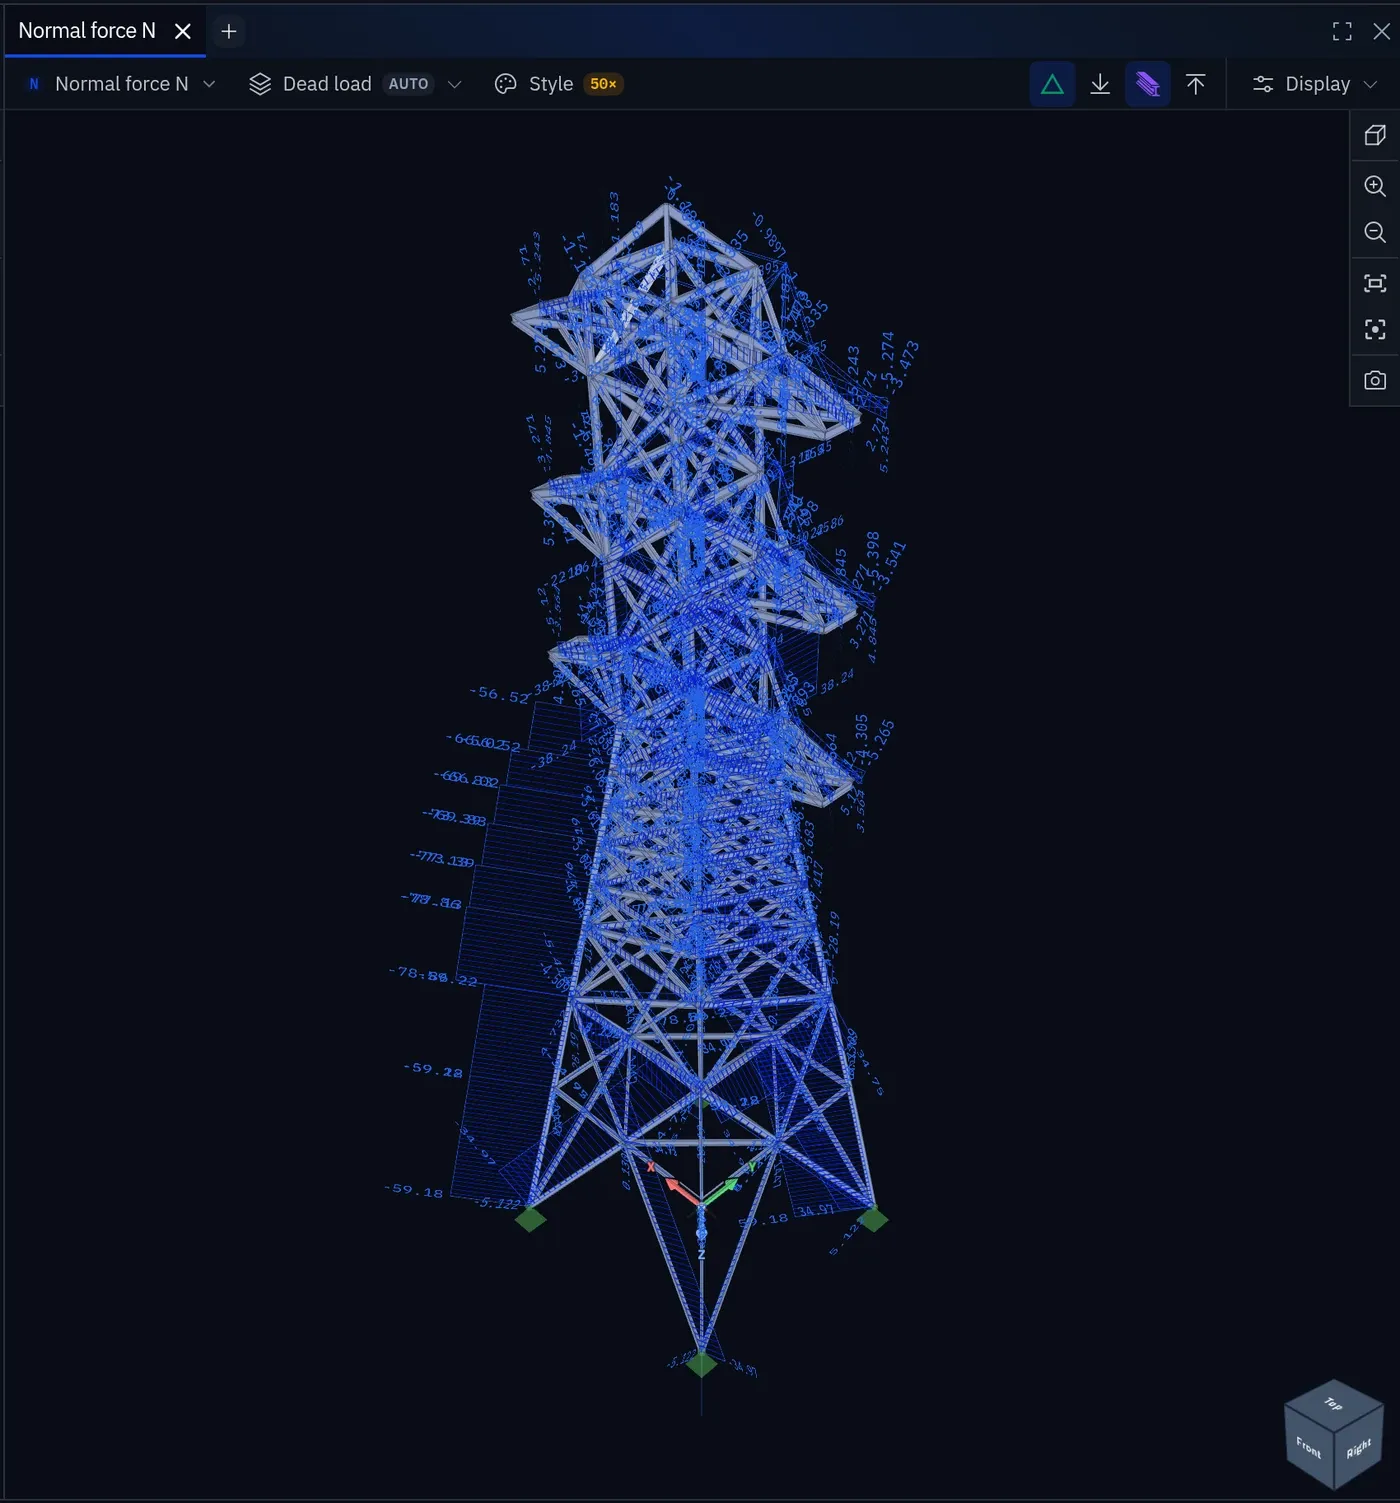1400x1503 pixels.
Task: Select the Right face of the view cube
Action: 1359,1448
